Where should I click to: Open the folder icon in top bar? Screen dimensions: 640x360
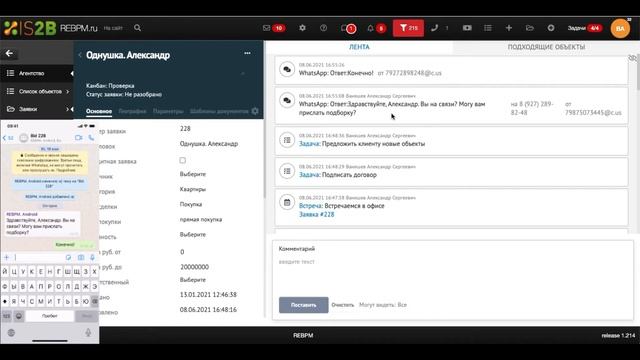530,28
